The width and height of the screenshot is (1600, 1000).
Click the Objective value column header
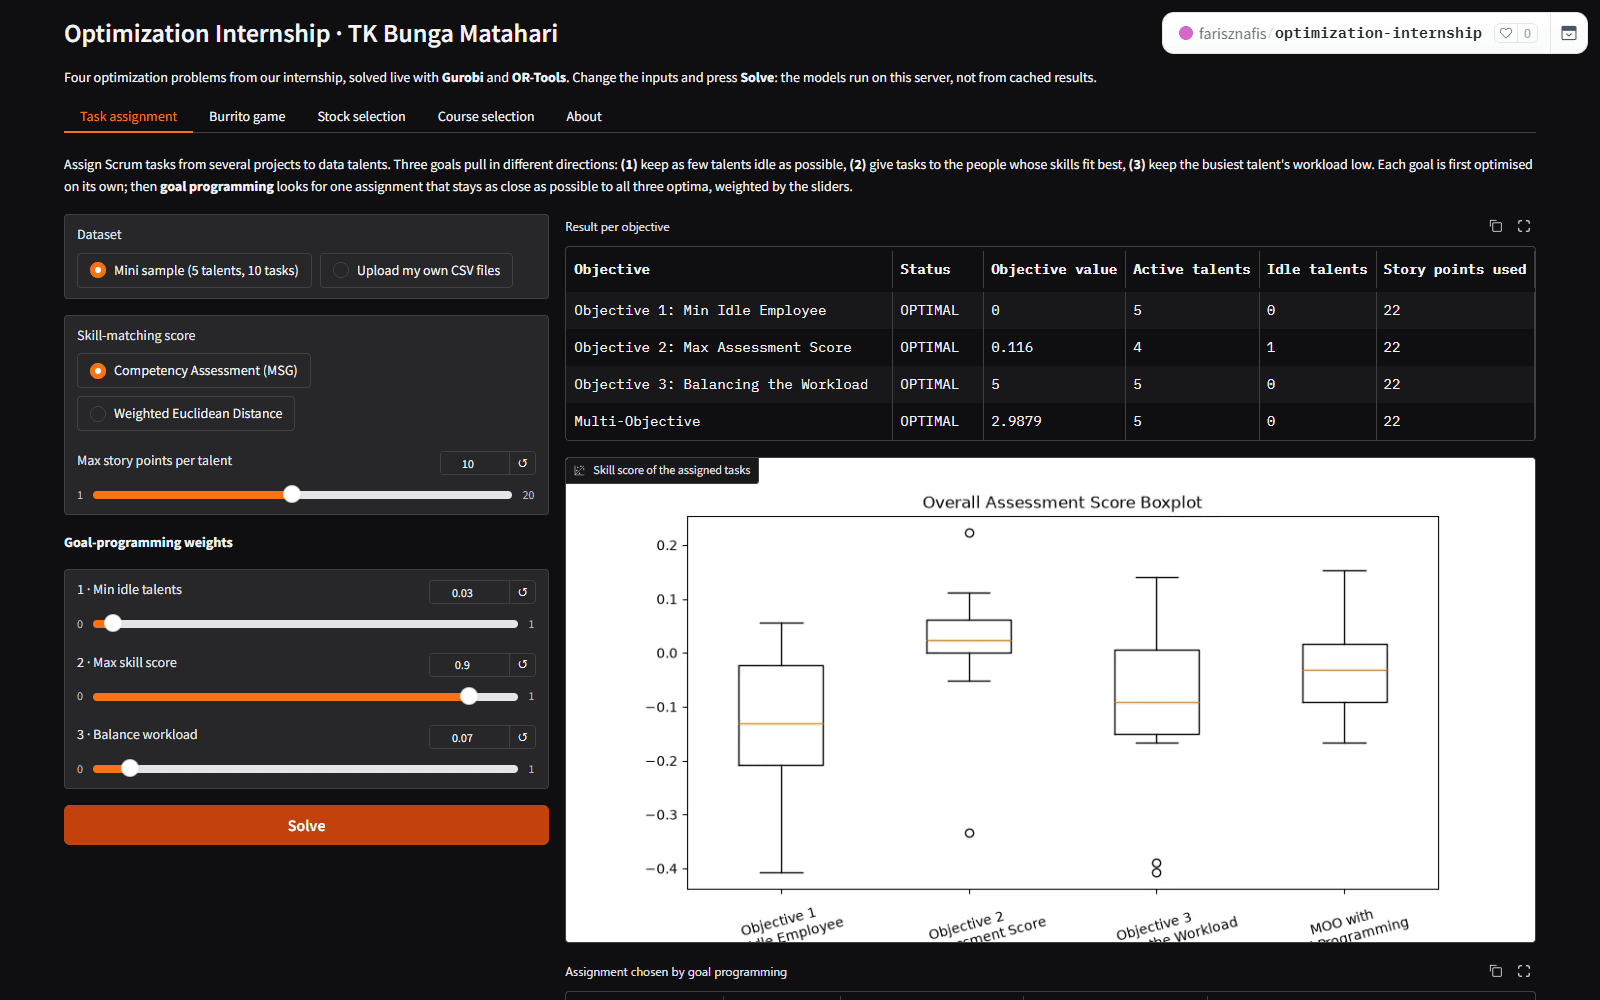pos(1053,269)
